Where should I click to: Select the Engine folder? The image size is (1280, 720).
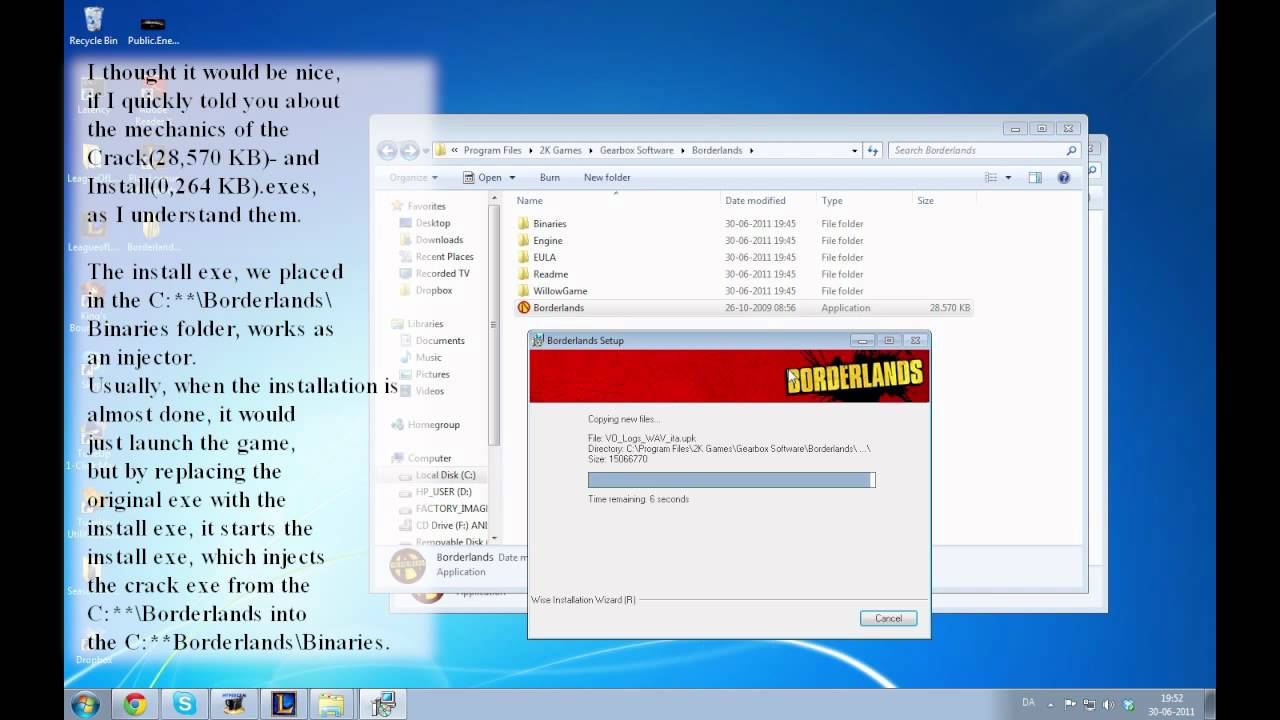tap(540, 241)
